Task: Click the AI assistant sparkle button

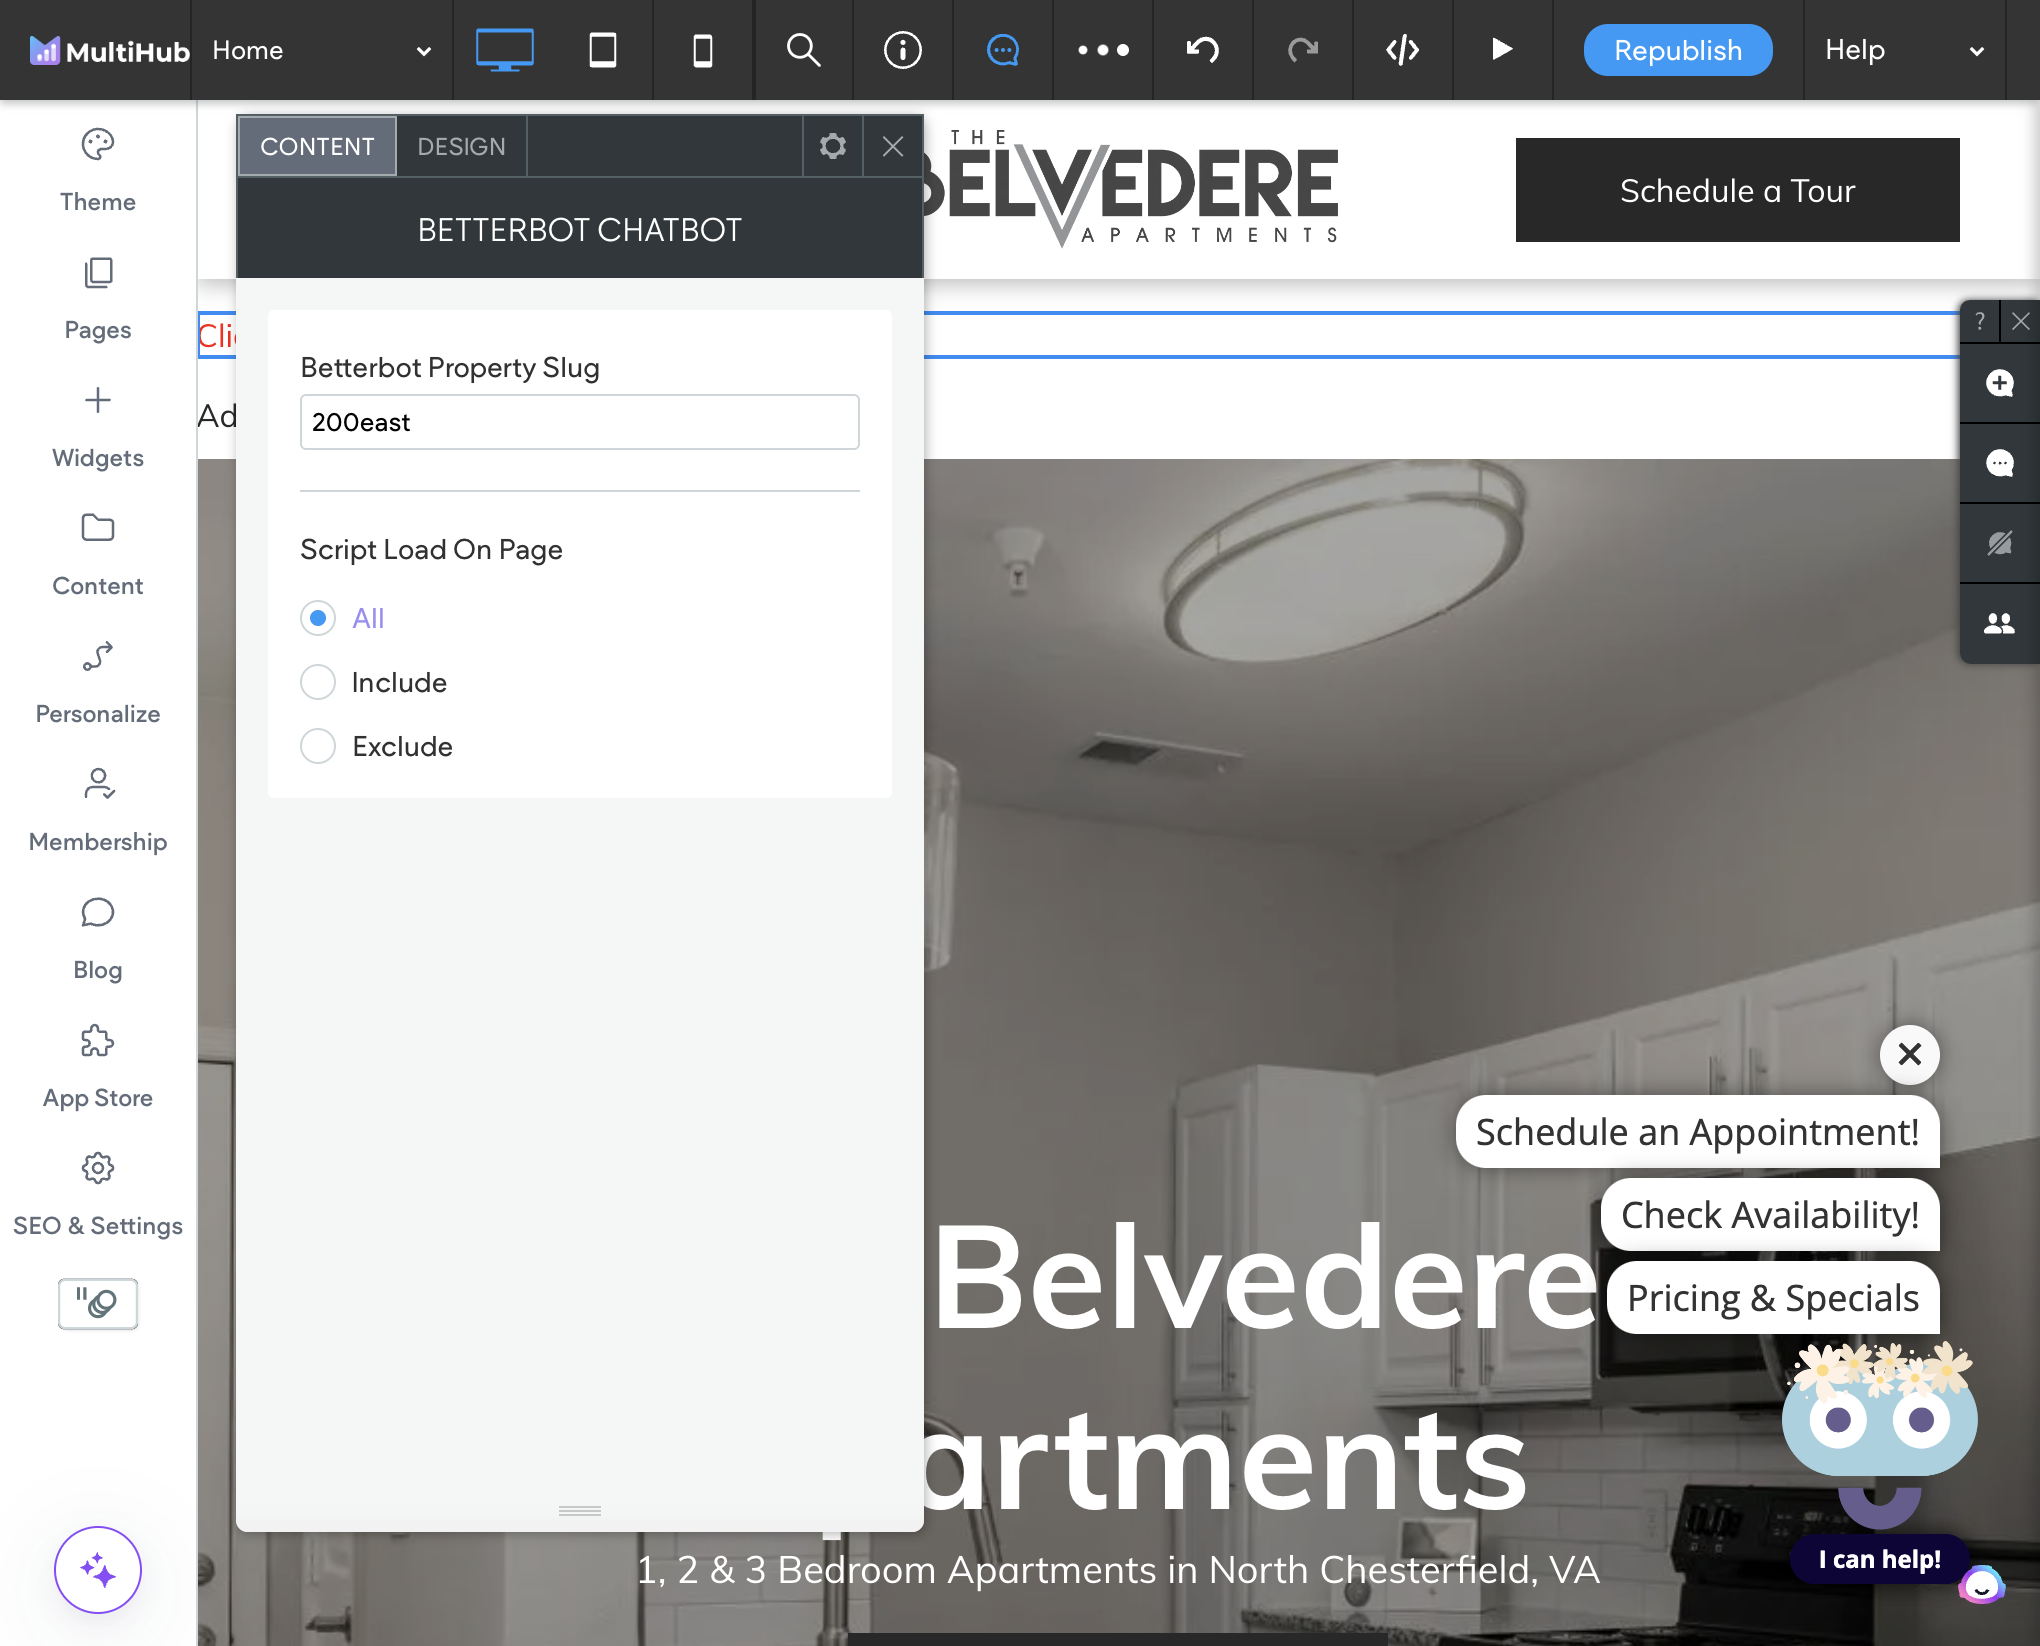Action: click(x=98, y=1570)
